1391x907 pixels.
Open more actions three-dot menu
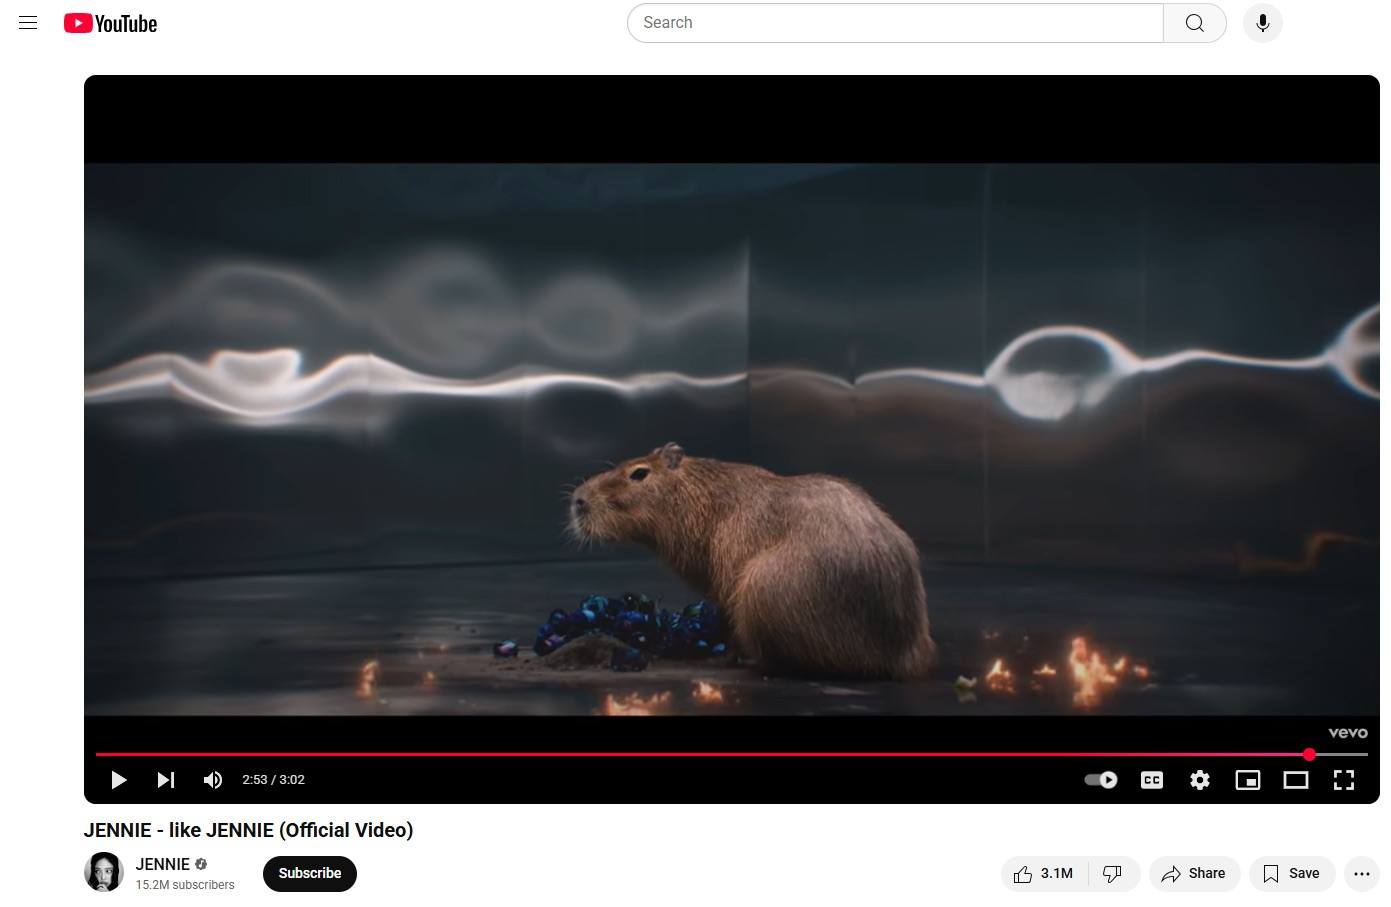click(x=1361, y=874)
